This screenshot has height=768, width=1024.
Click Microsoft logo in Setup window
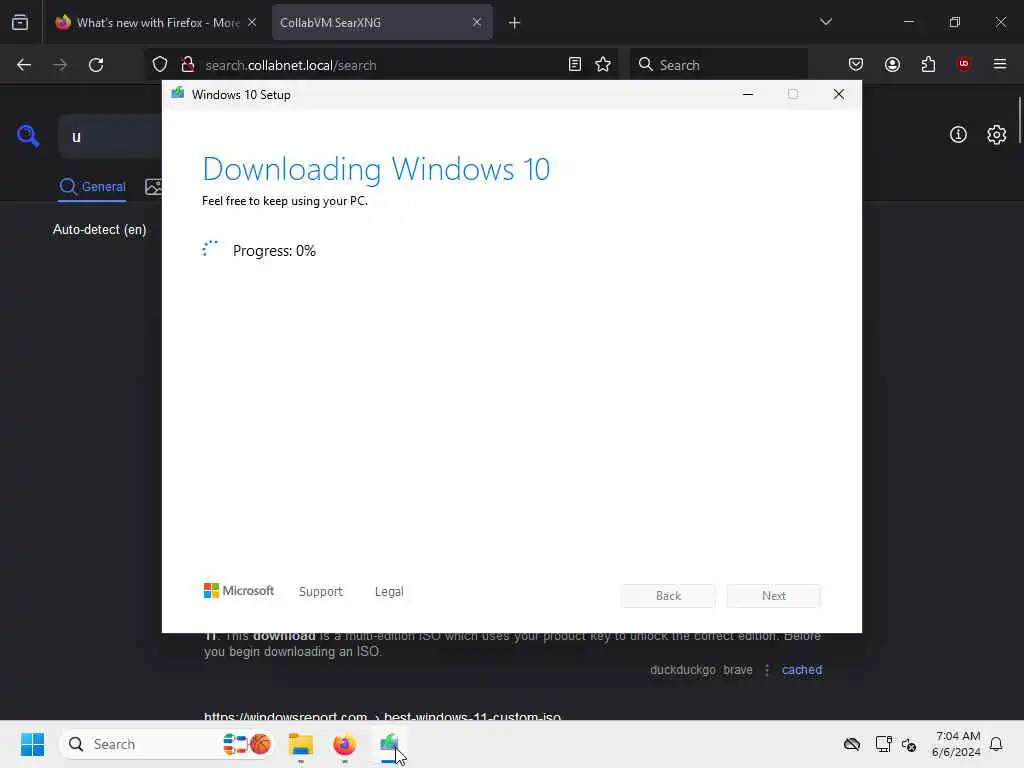pos(239,591)
